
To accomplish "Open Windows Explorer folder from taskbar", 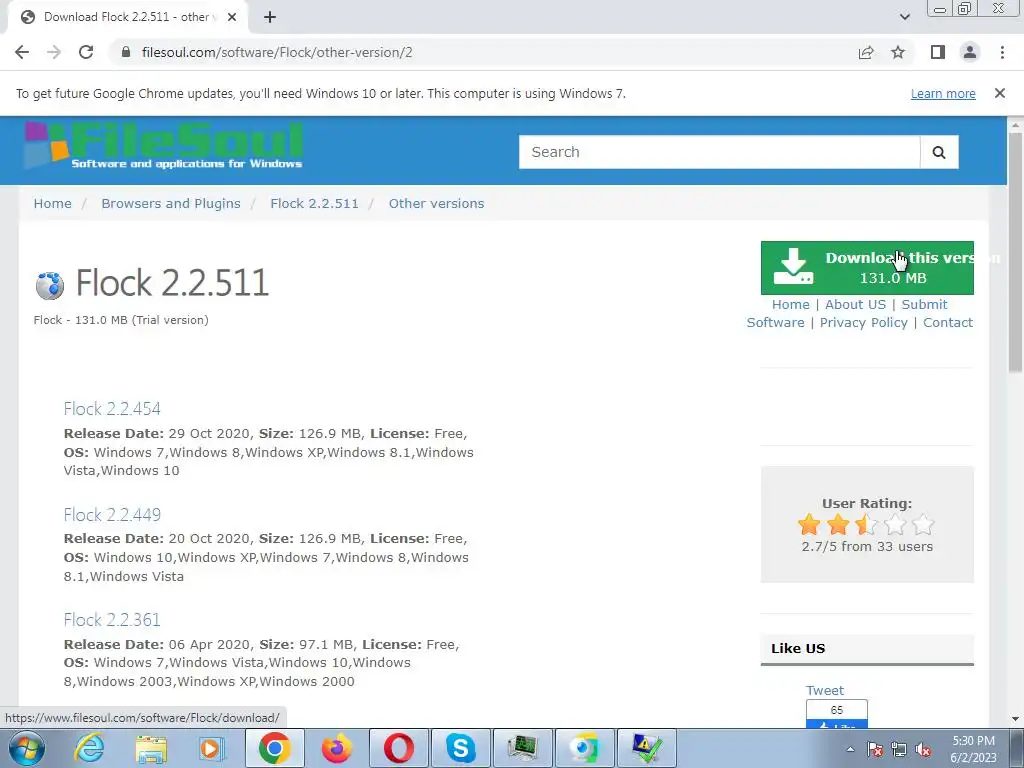I will point(151,748).
